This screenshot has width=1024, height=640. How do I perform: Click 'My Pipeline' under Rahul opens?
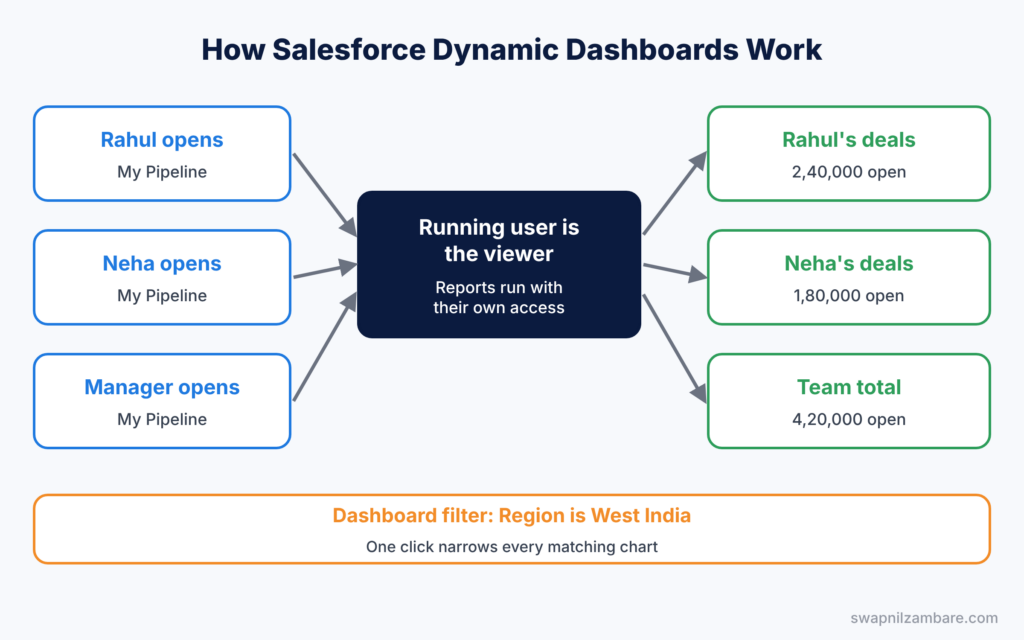[162, 172]
